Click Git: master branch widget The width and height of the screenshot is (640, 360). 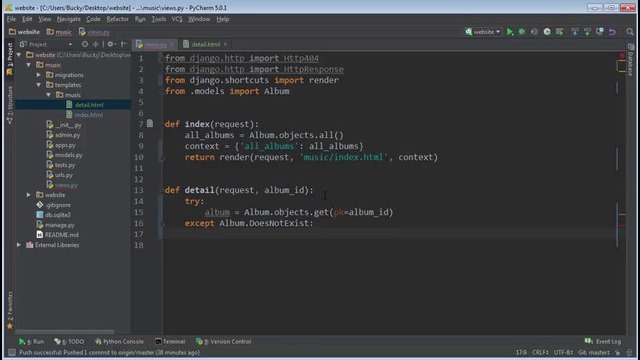coord(594,352)
